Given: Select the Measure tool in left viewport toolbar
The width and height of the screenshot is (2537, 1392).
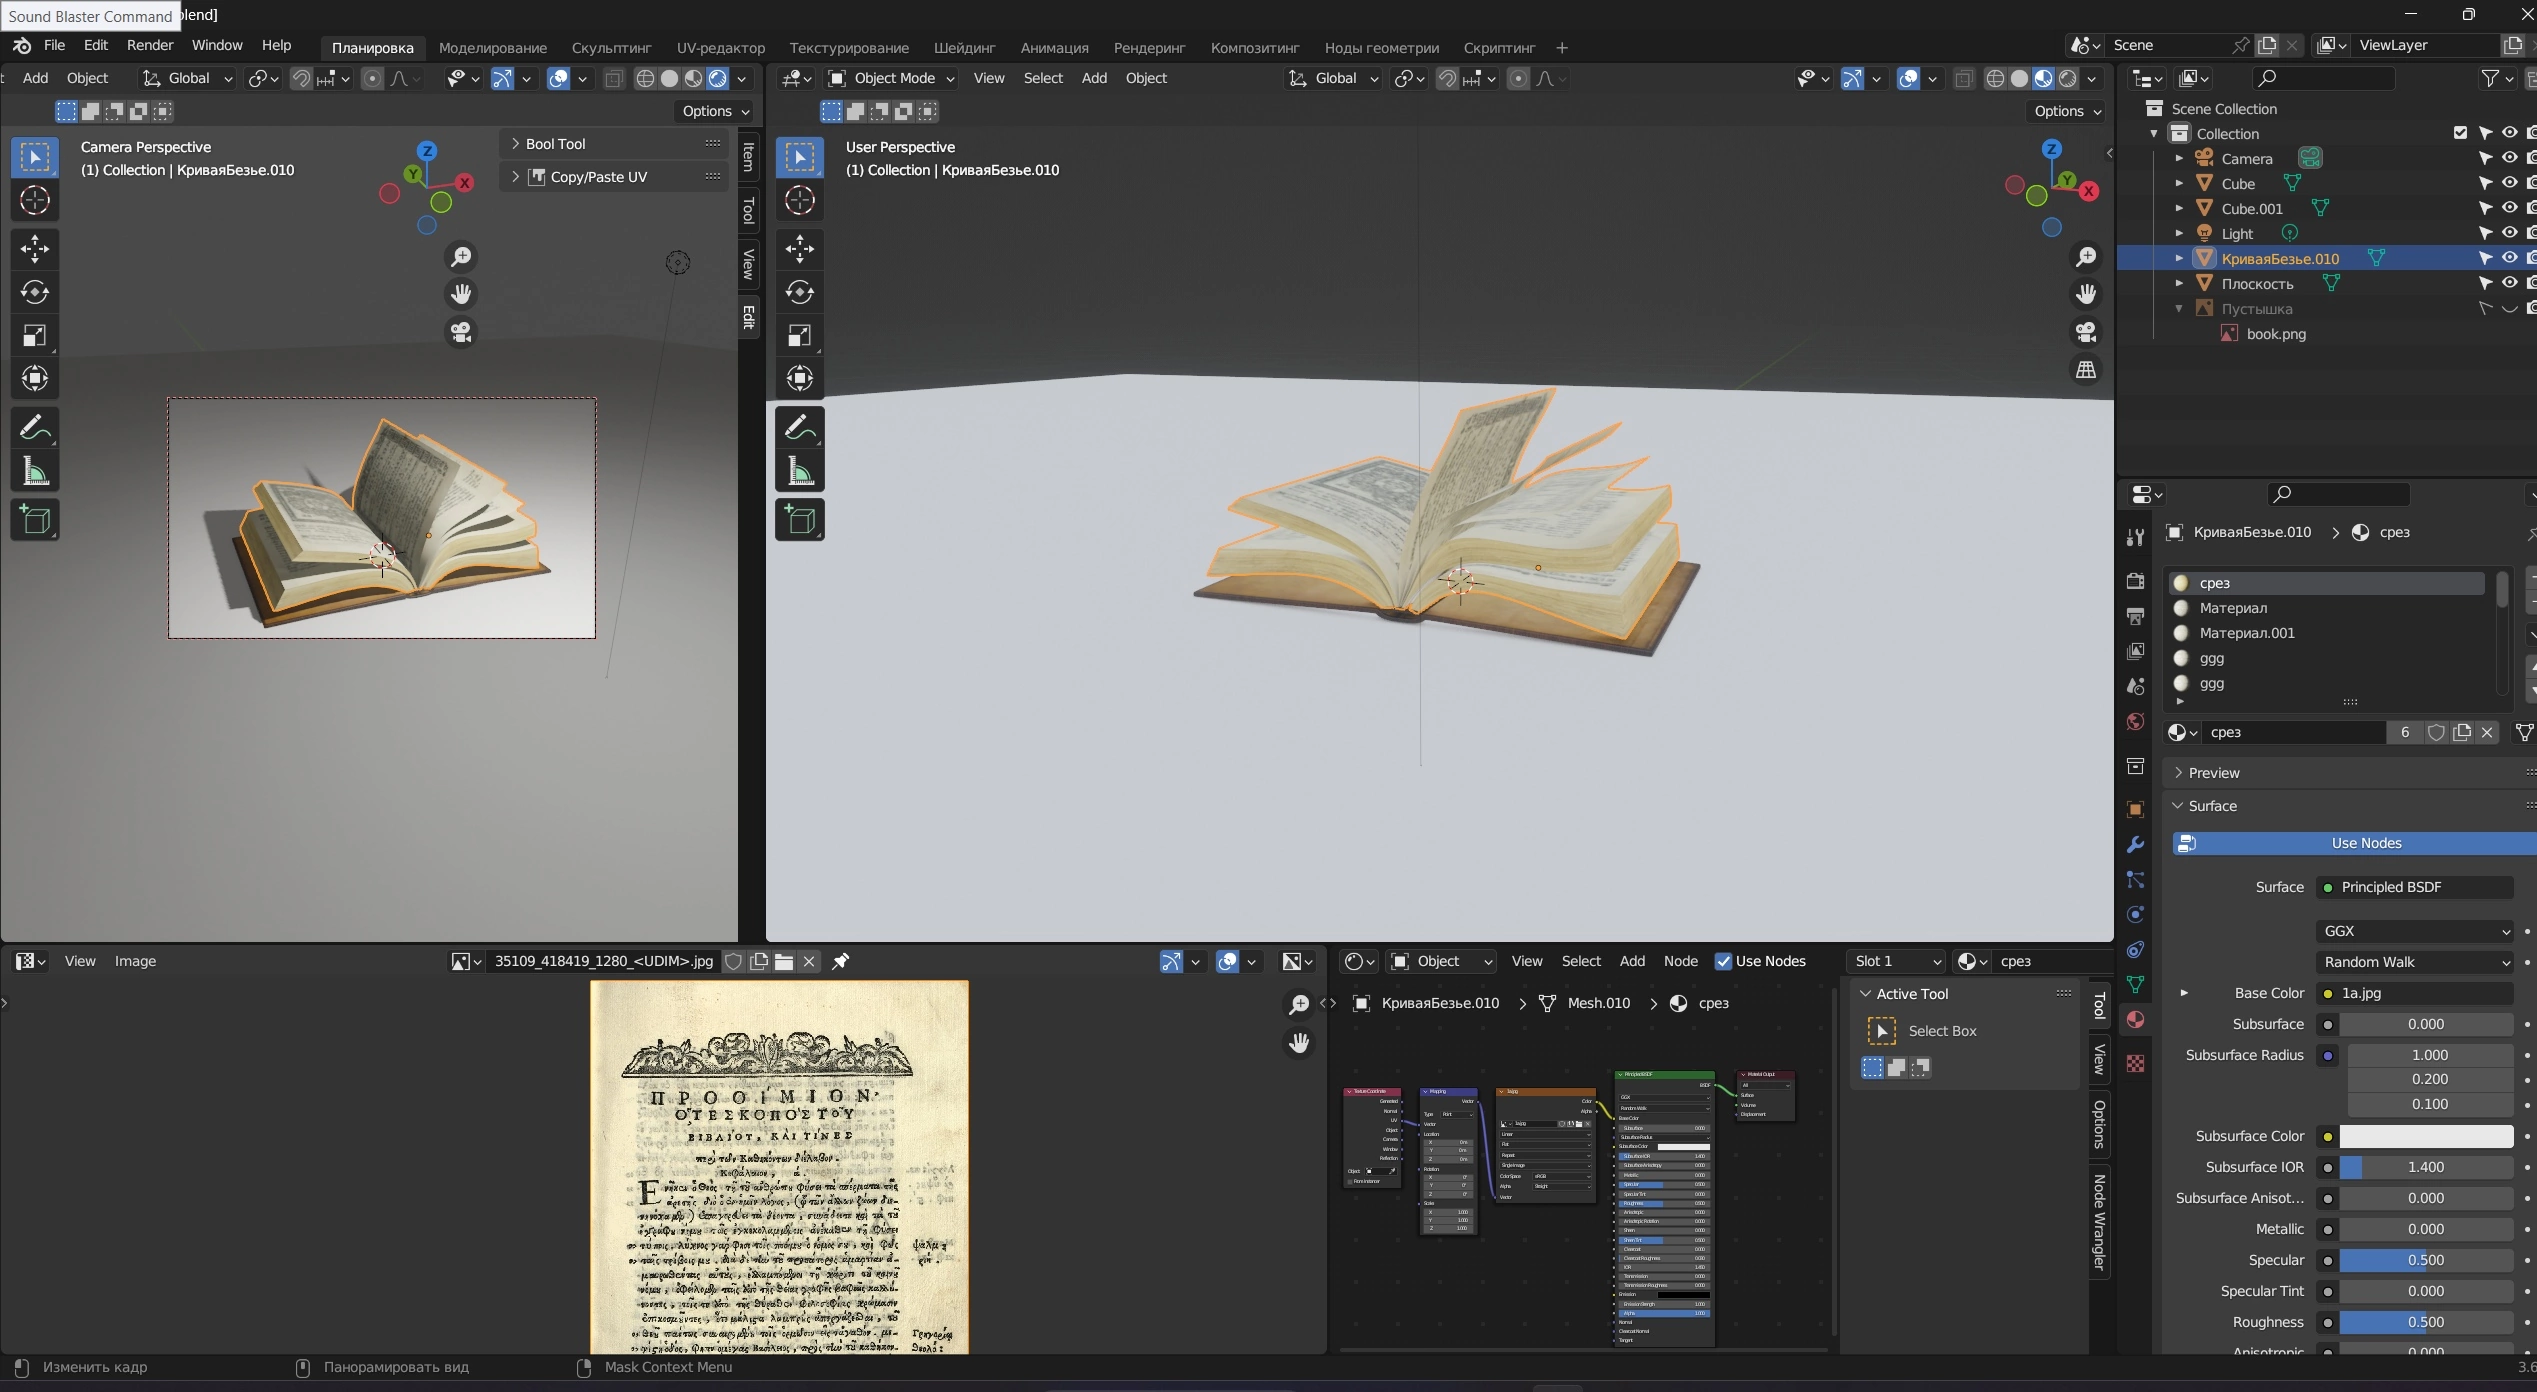Looking at the screenshot, I should (35, 471).
